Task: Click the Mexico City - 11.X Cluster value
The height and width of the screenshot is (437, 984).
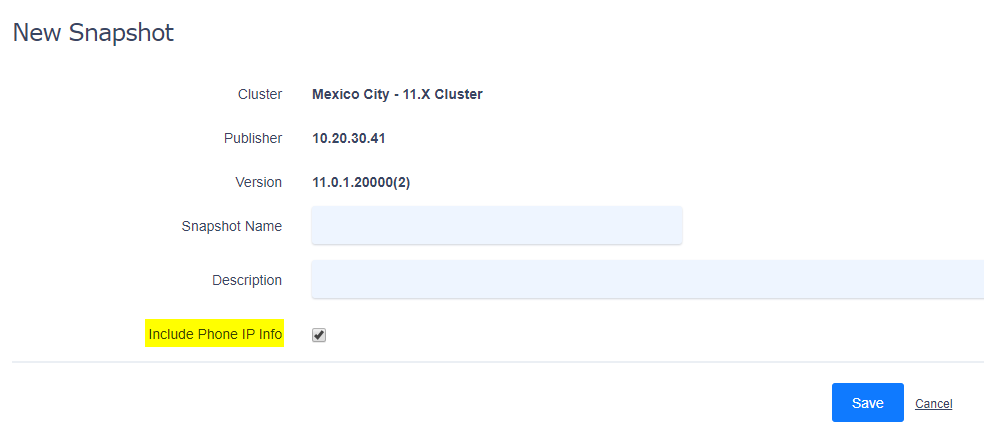Action: (397, 95)
